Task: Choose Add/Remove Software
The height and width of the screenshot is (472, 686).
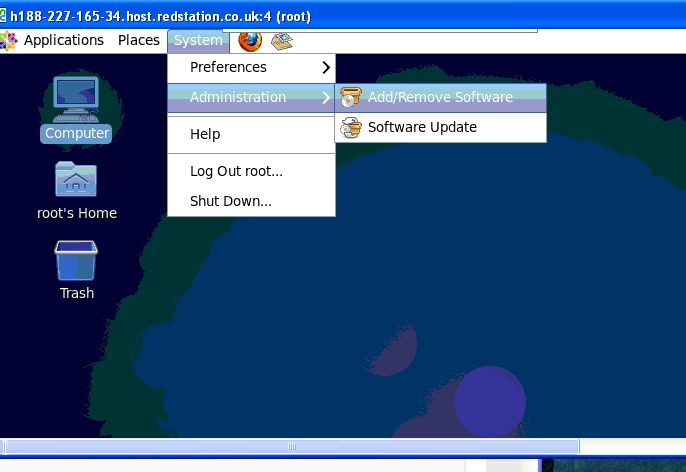Action: click(x=441, y=97)
